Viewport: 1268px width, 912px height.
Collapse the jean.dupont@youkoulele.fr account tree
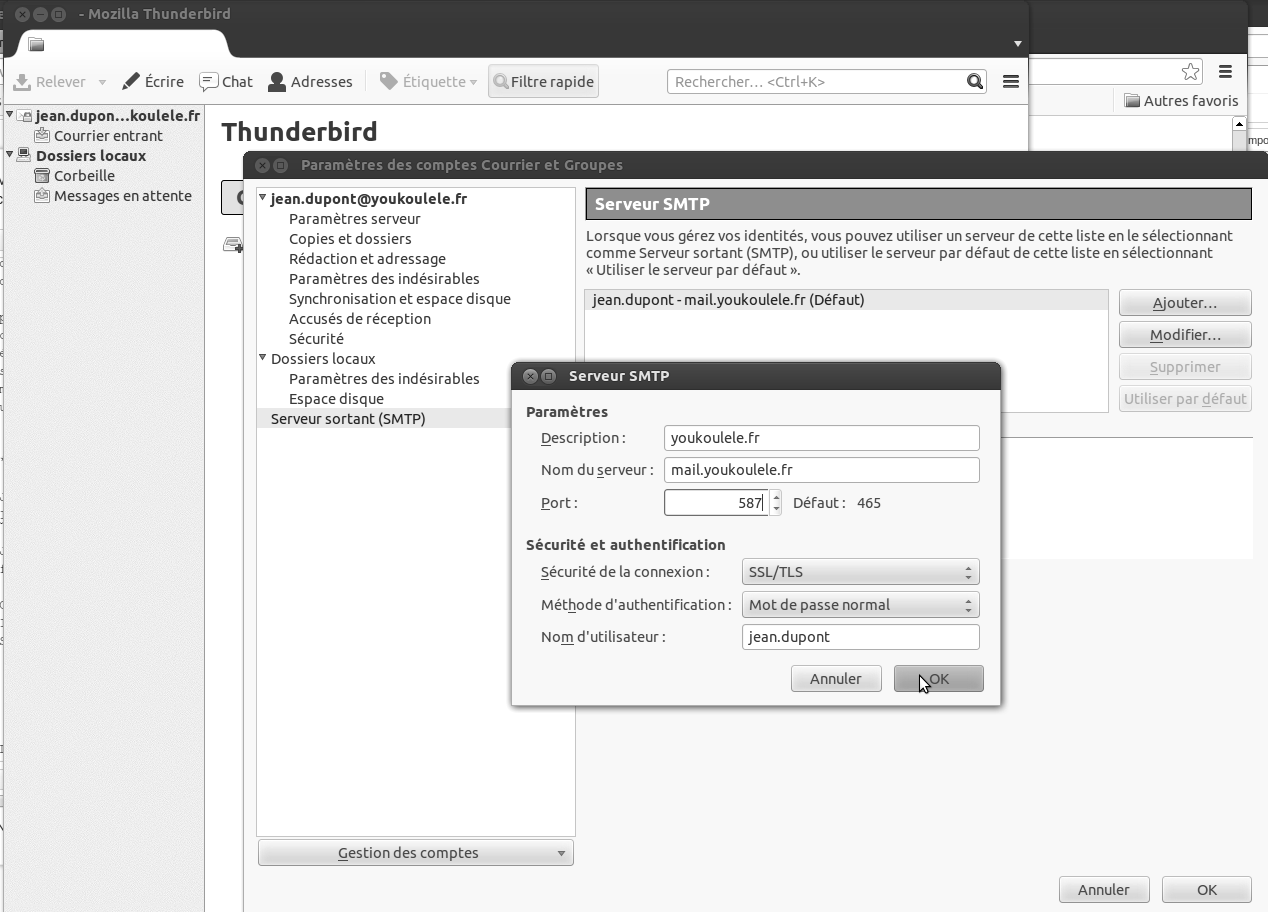(x=263, y=198)
